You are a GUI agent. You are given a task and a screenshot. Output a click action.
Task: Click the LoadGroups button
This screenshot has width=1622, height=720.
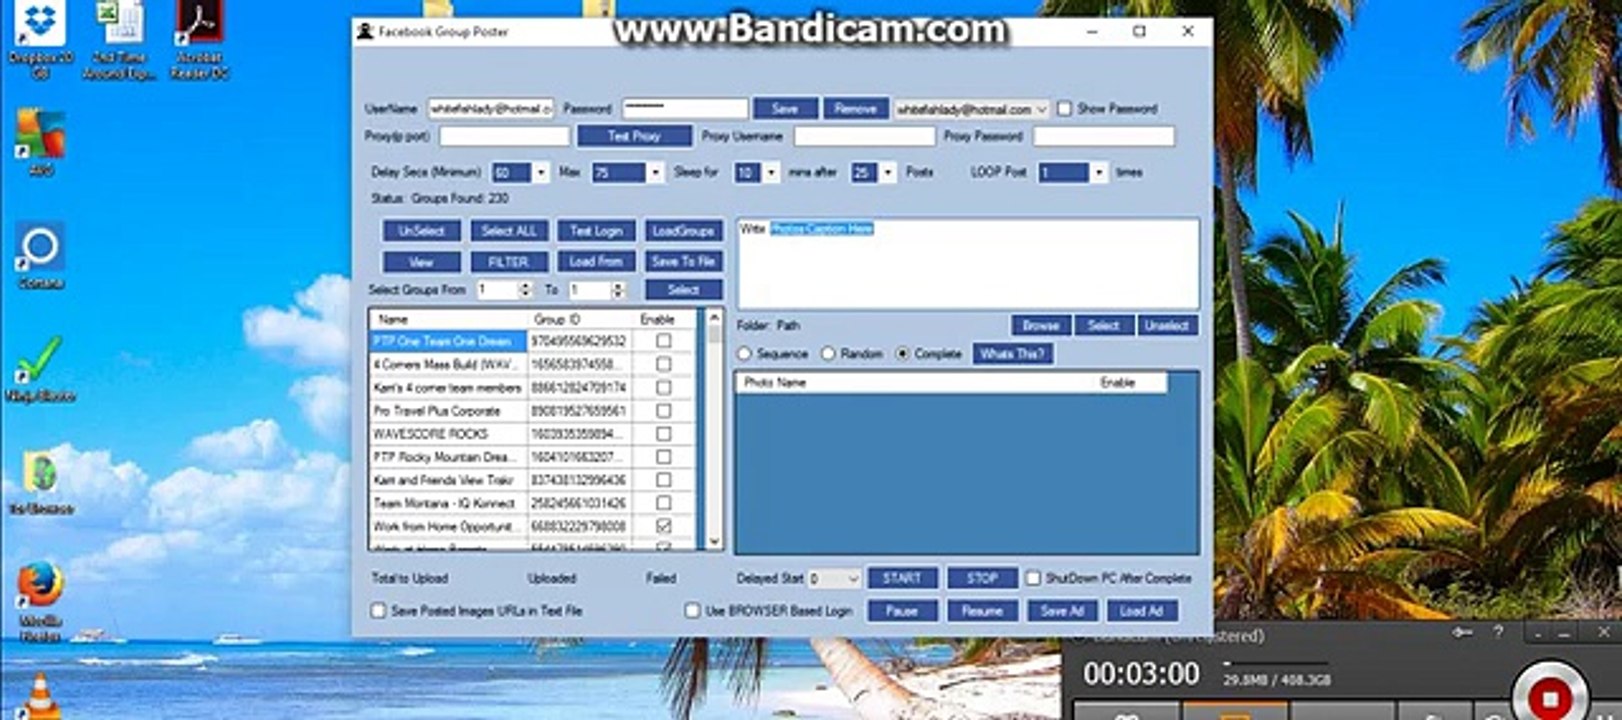(683, 231)
